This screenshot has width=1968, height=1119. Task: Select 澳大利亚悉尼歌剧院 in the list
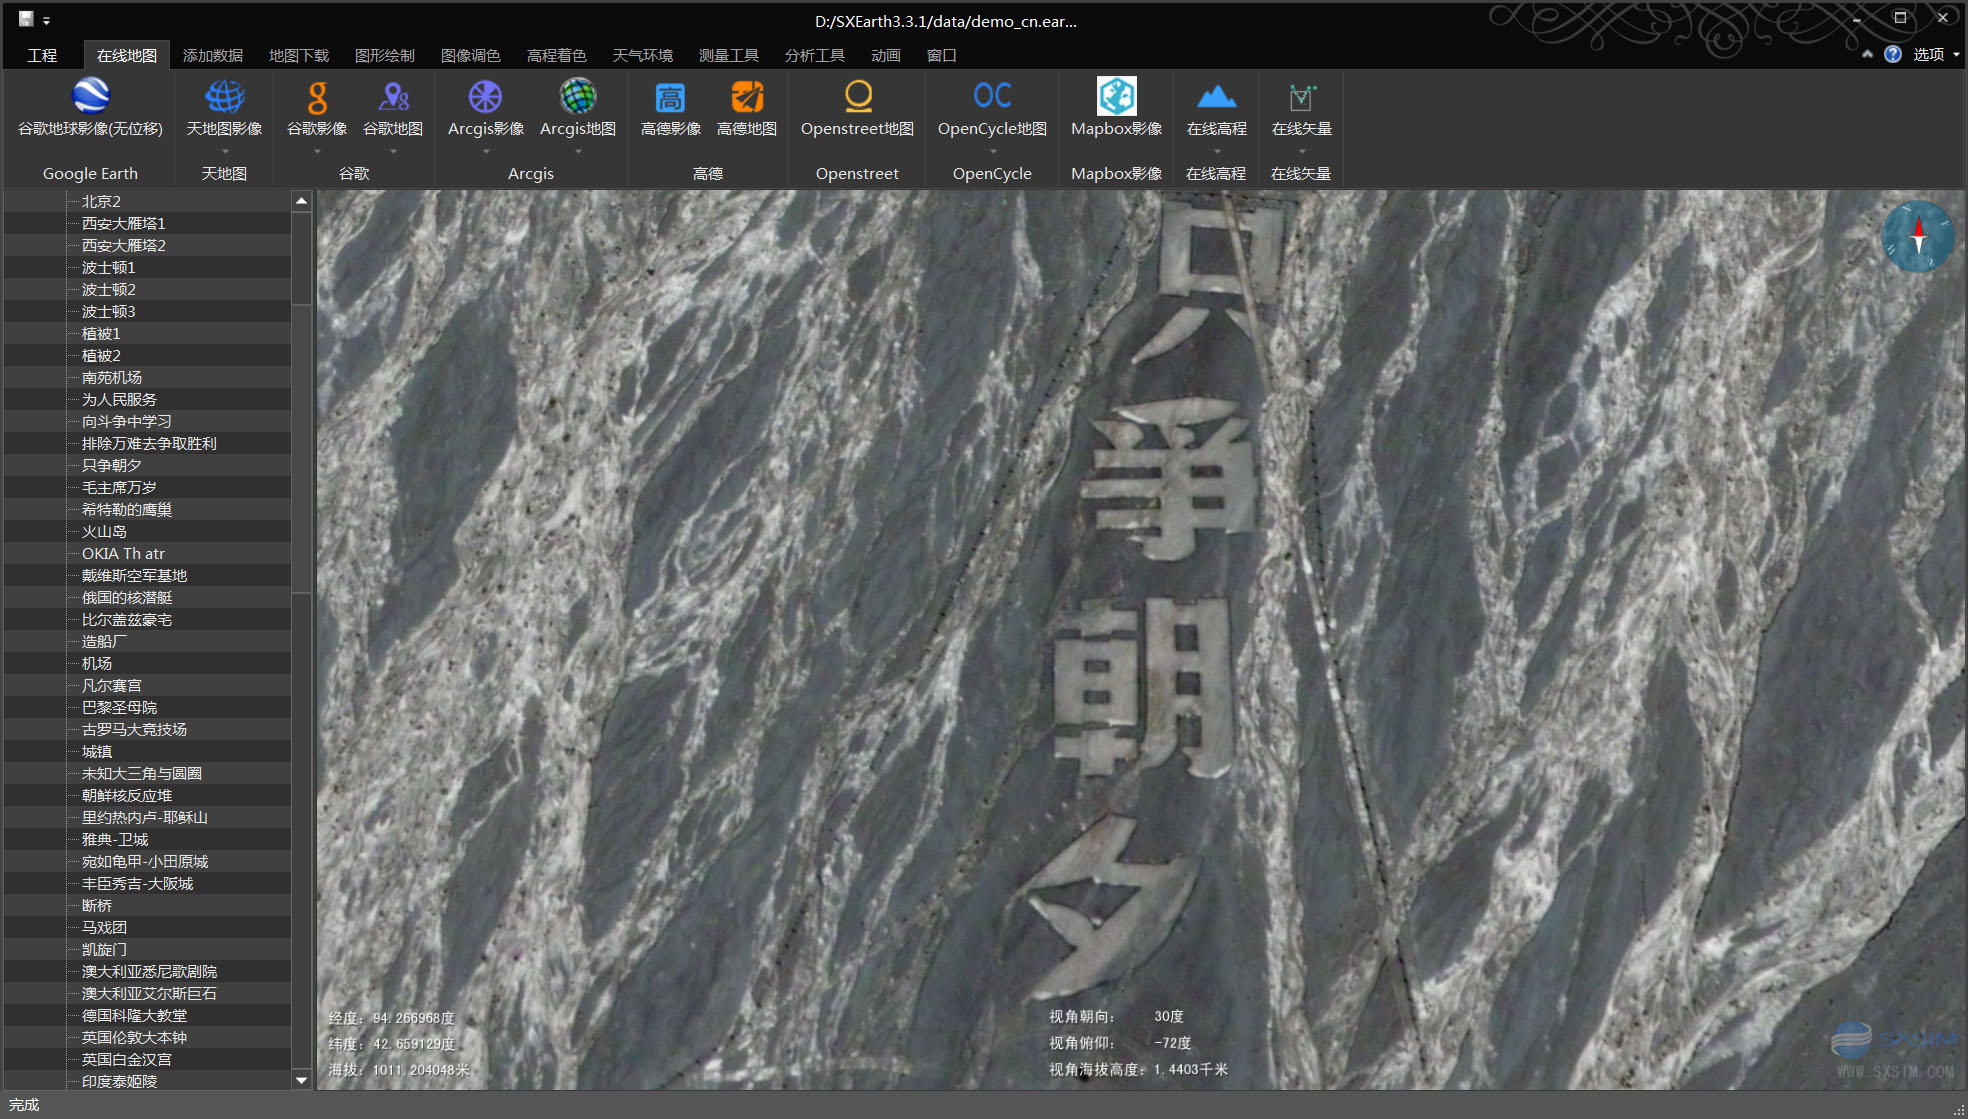click(149, 971)
